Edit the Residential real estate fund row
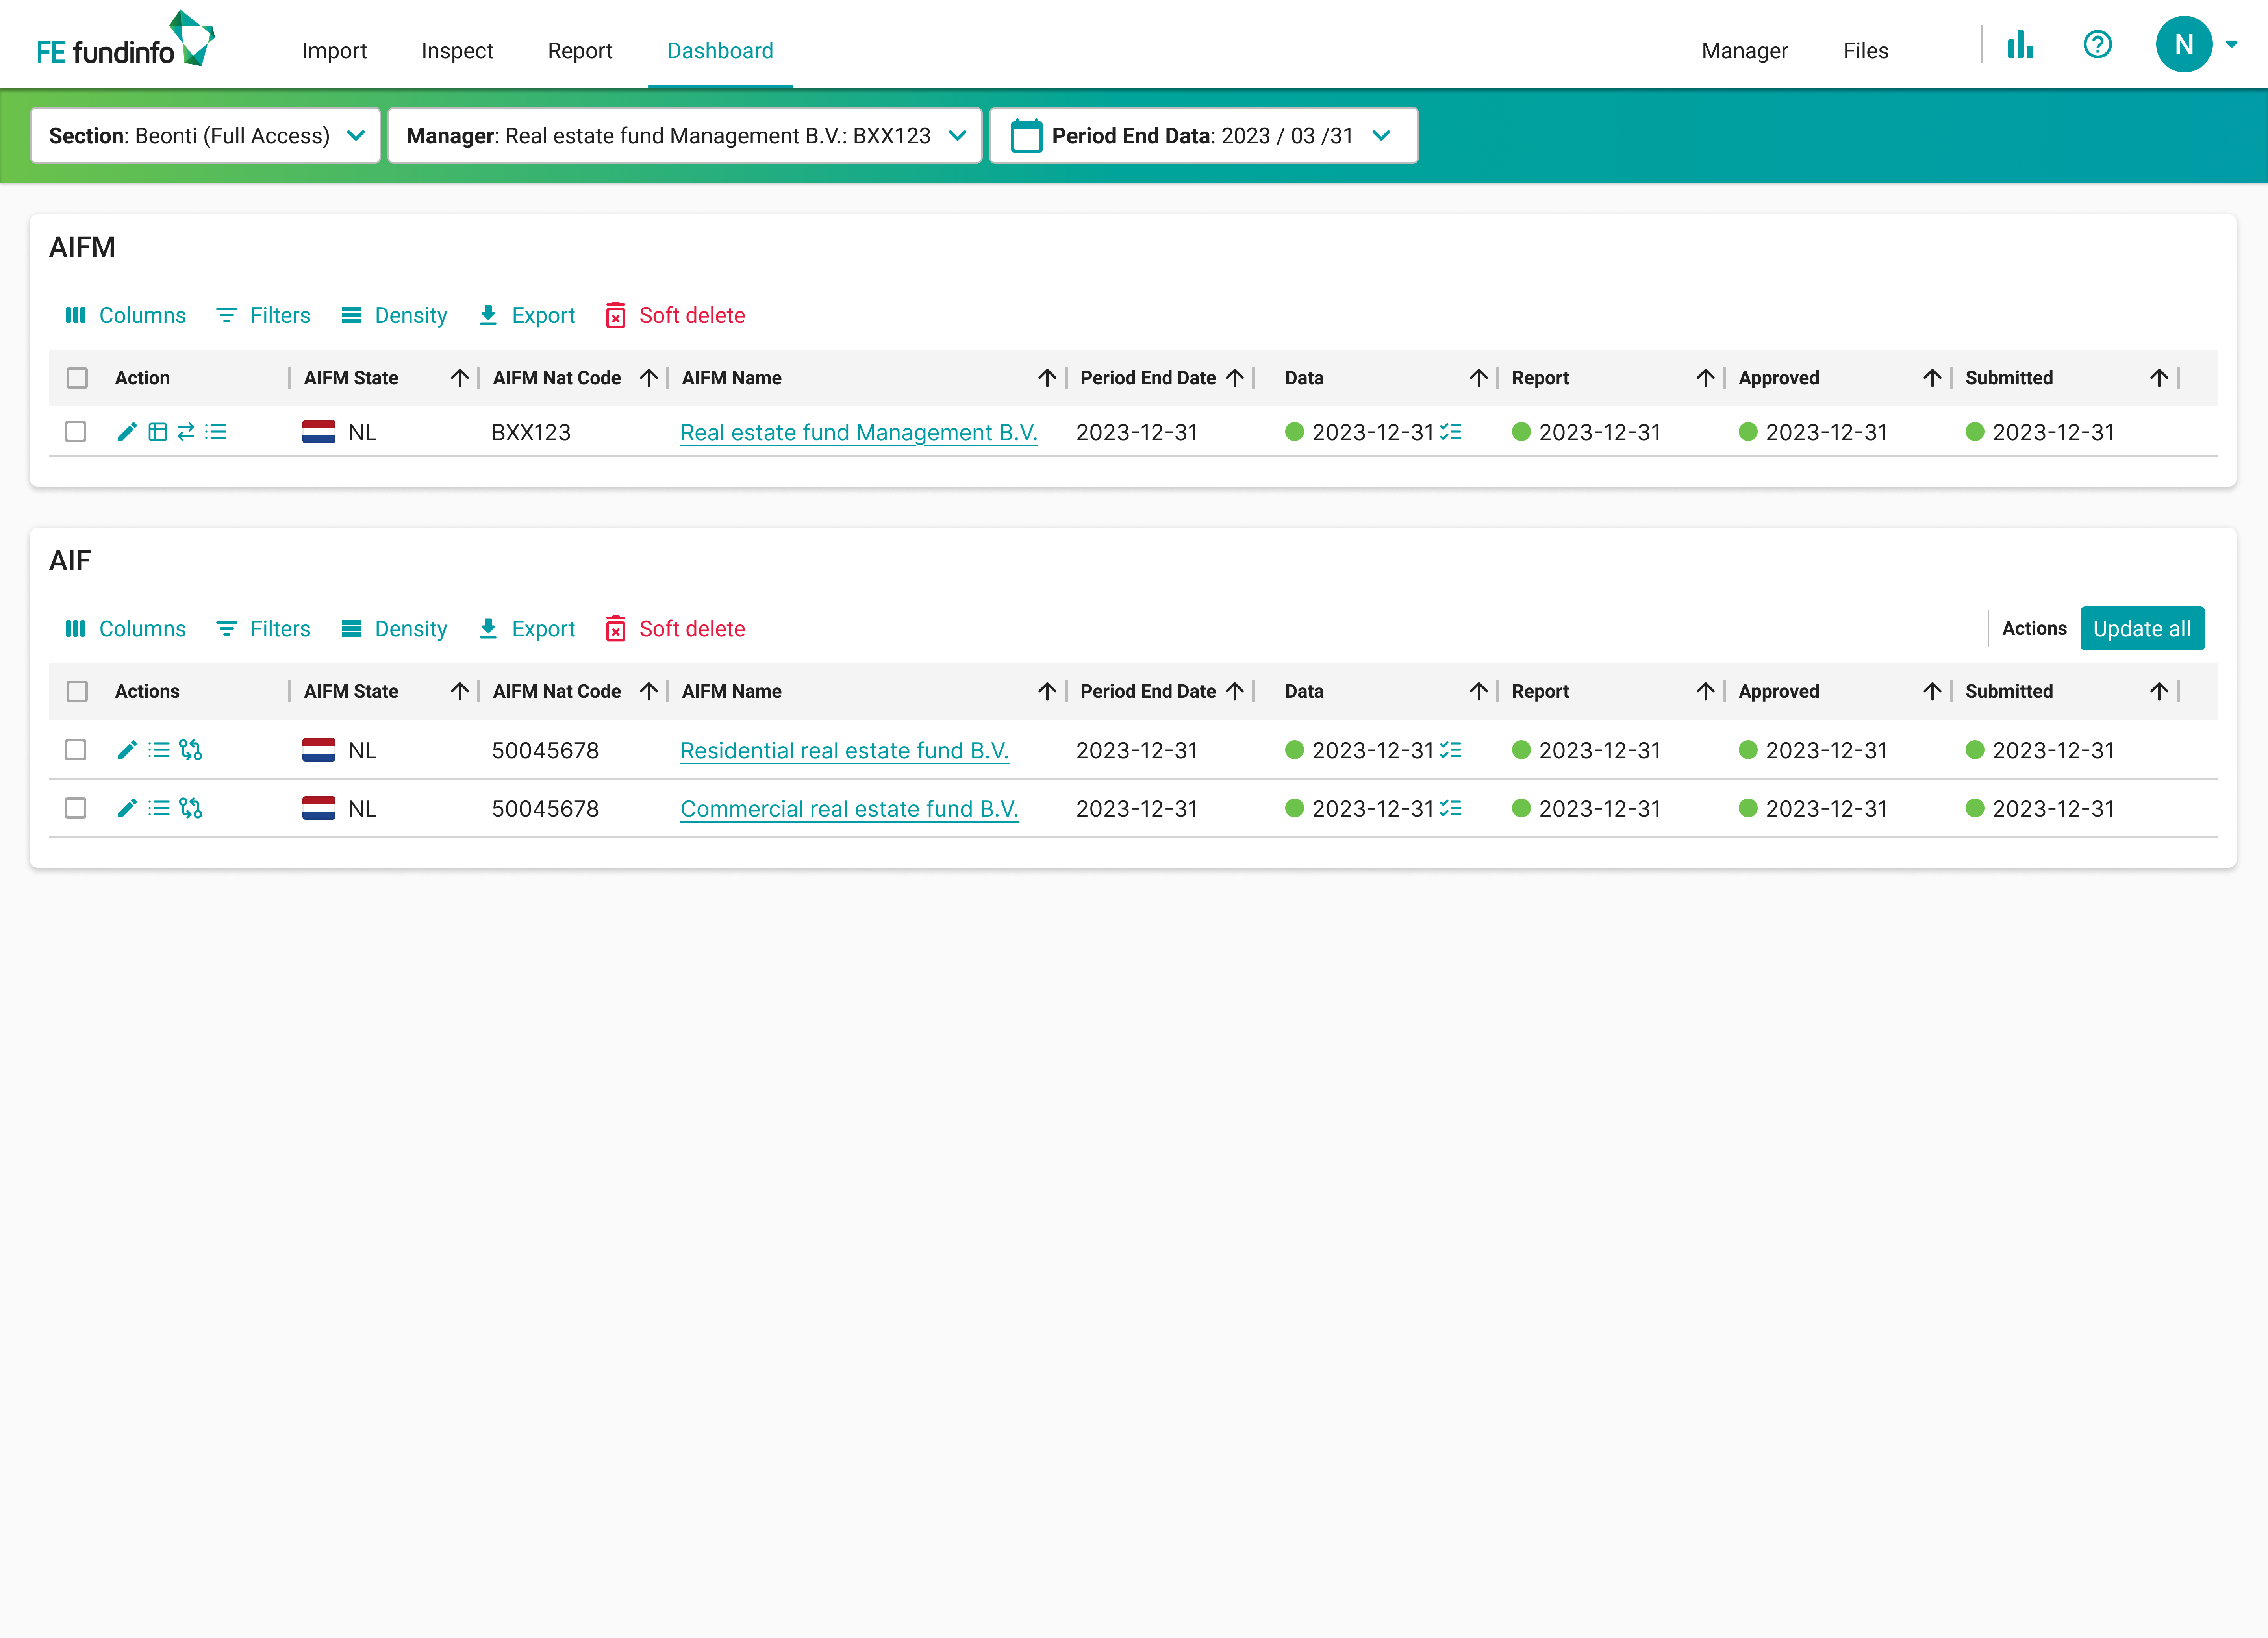Viewport: 2268px width, 1638px height. coord(127,750)
